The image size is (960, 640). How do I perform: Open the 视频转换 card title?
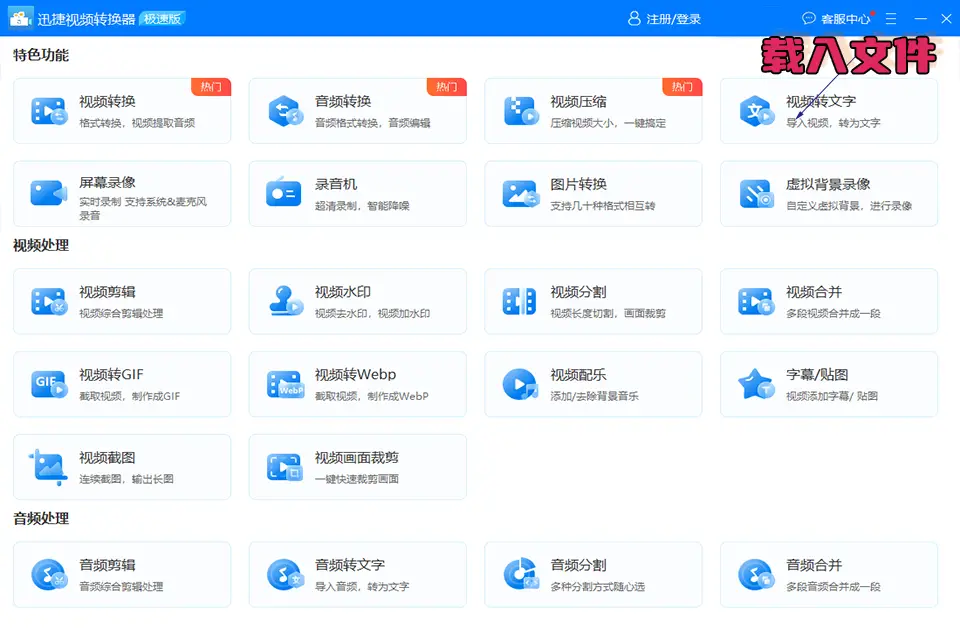(107, 101)
